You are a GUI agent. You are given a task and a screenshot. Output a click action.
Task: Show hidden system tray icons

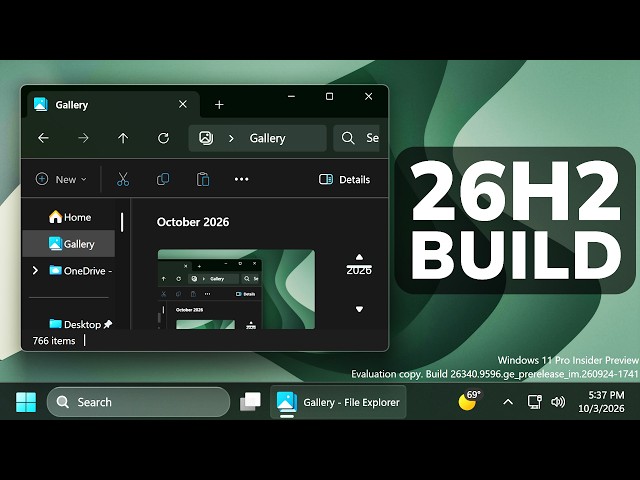coord(508,402)
